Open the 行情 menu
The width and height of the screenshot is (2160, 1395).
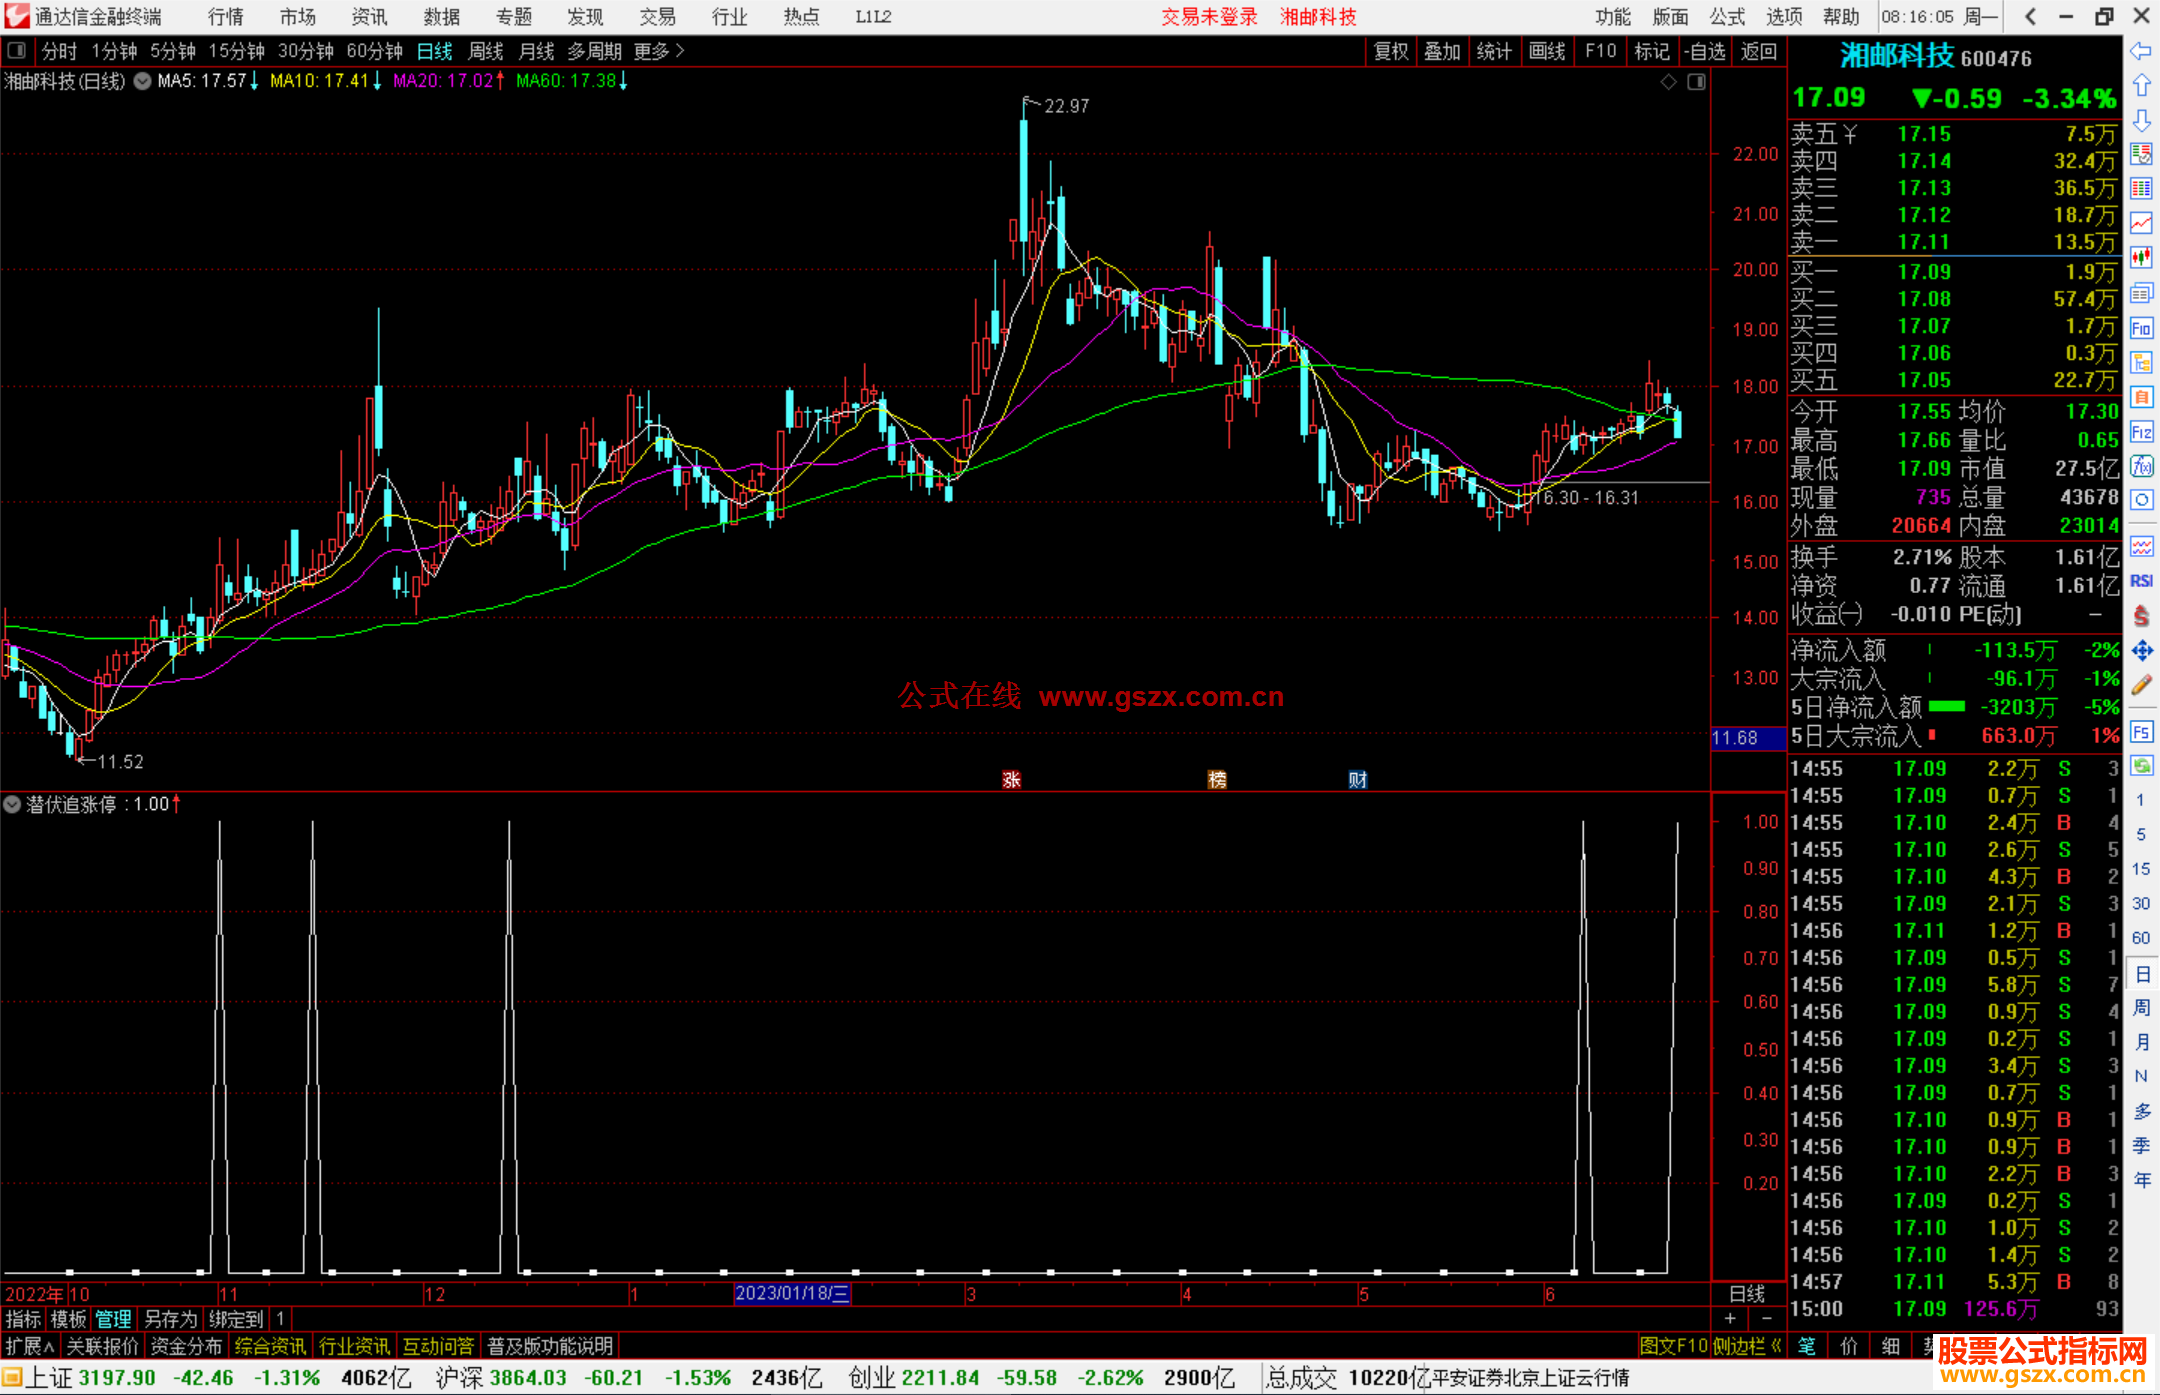(x=225, y=16)
